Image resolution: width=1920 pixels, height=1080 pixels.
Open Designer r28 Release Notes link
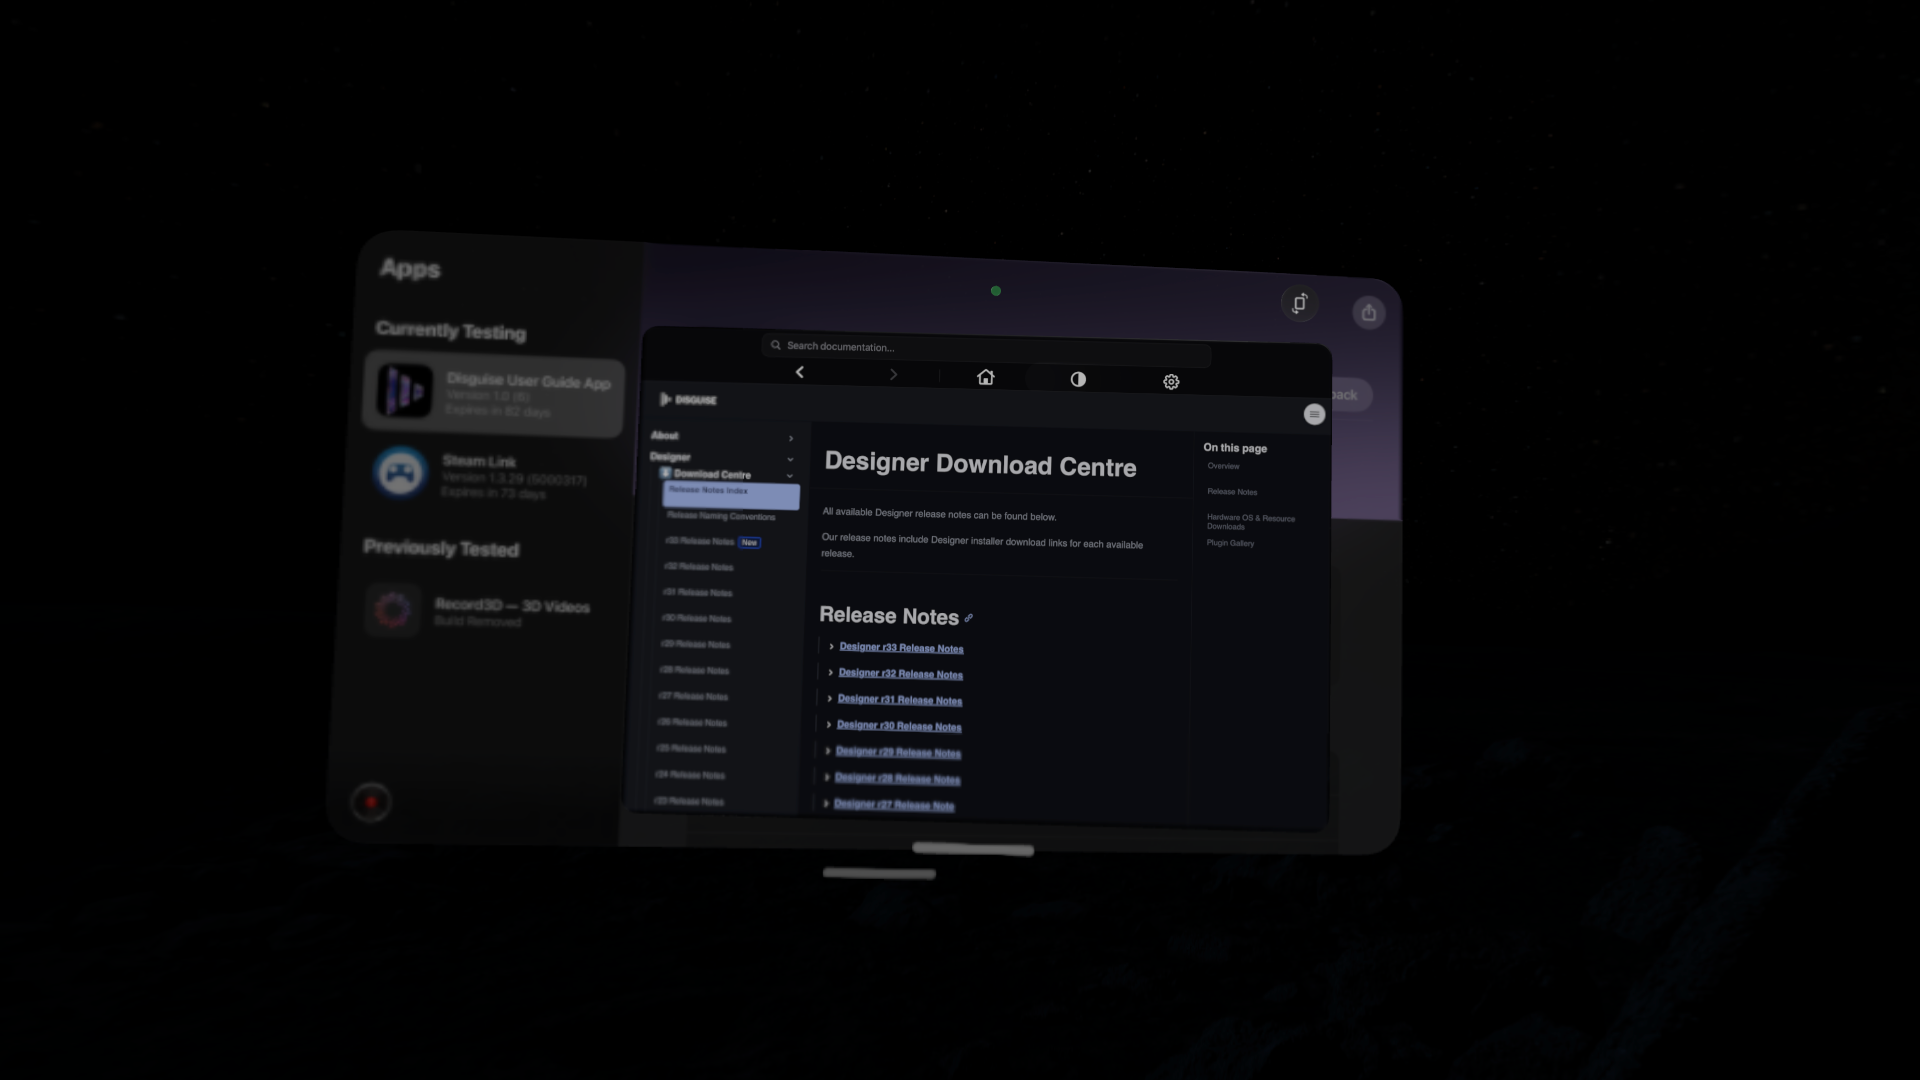pos(896,778)
